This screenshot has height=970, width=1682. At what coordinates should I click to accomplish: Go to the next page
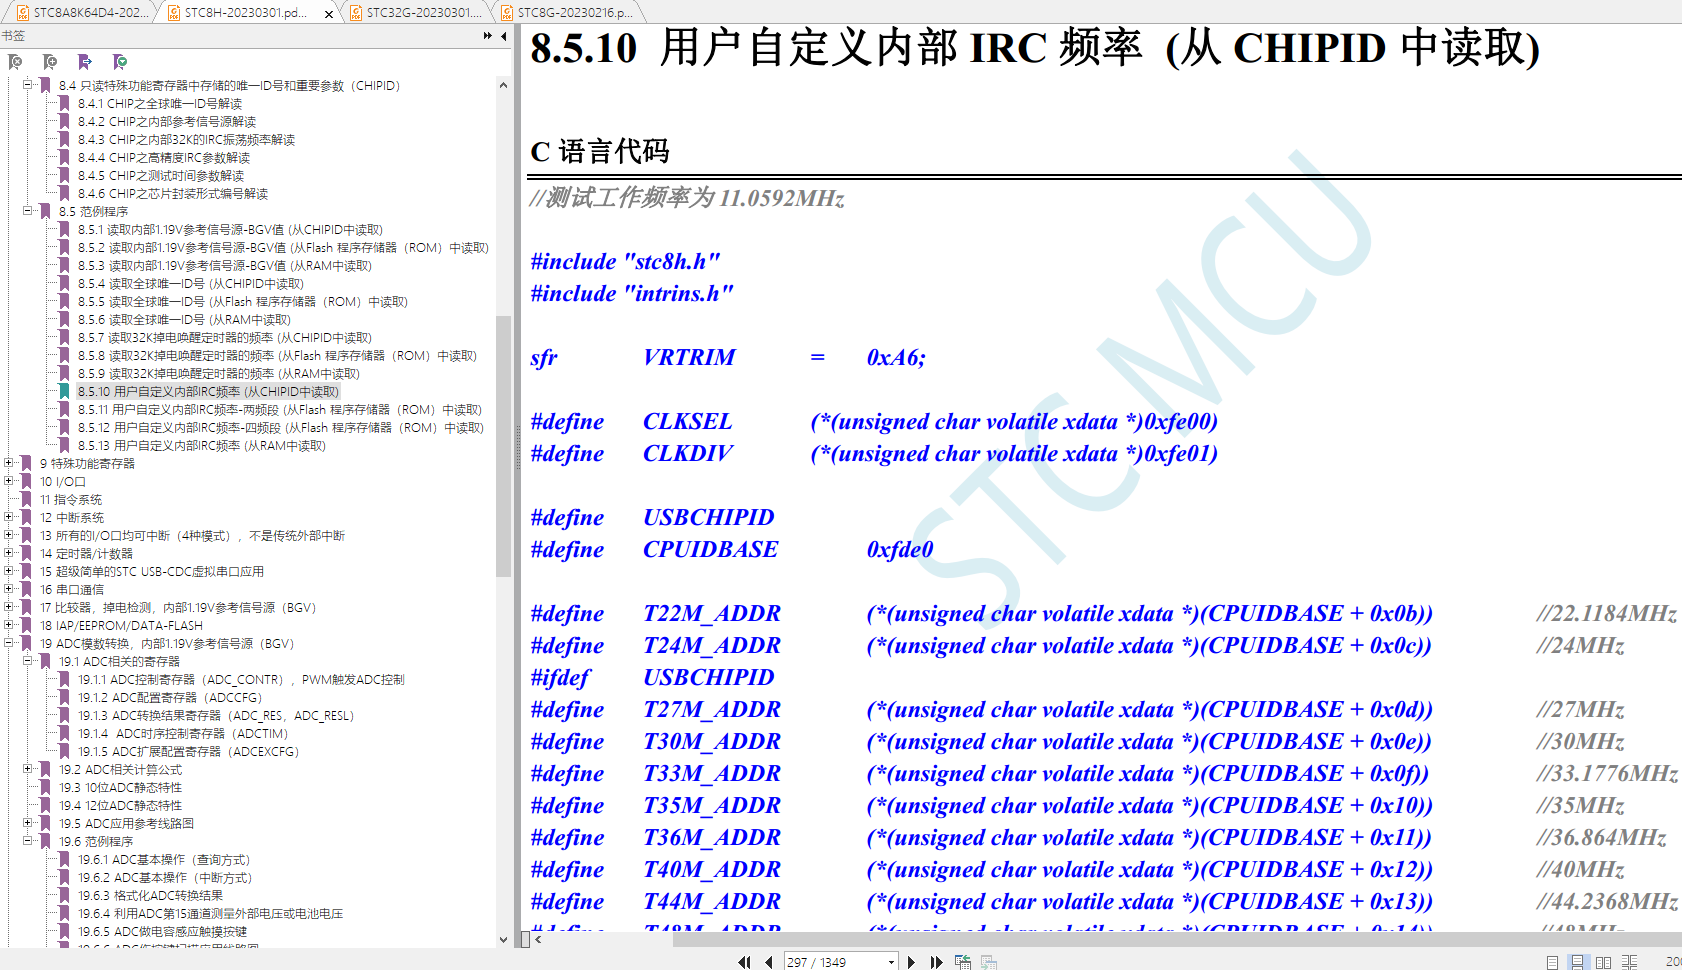pos(911,962)
